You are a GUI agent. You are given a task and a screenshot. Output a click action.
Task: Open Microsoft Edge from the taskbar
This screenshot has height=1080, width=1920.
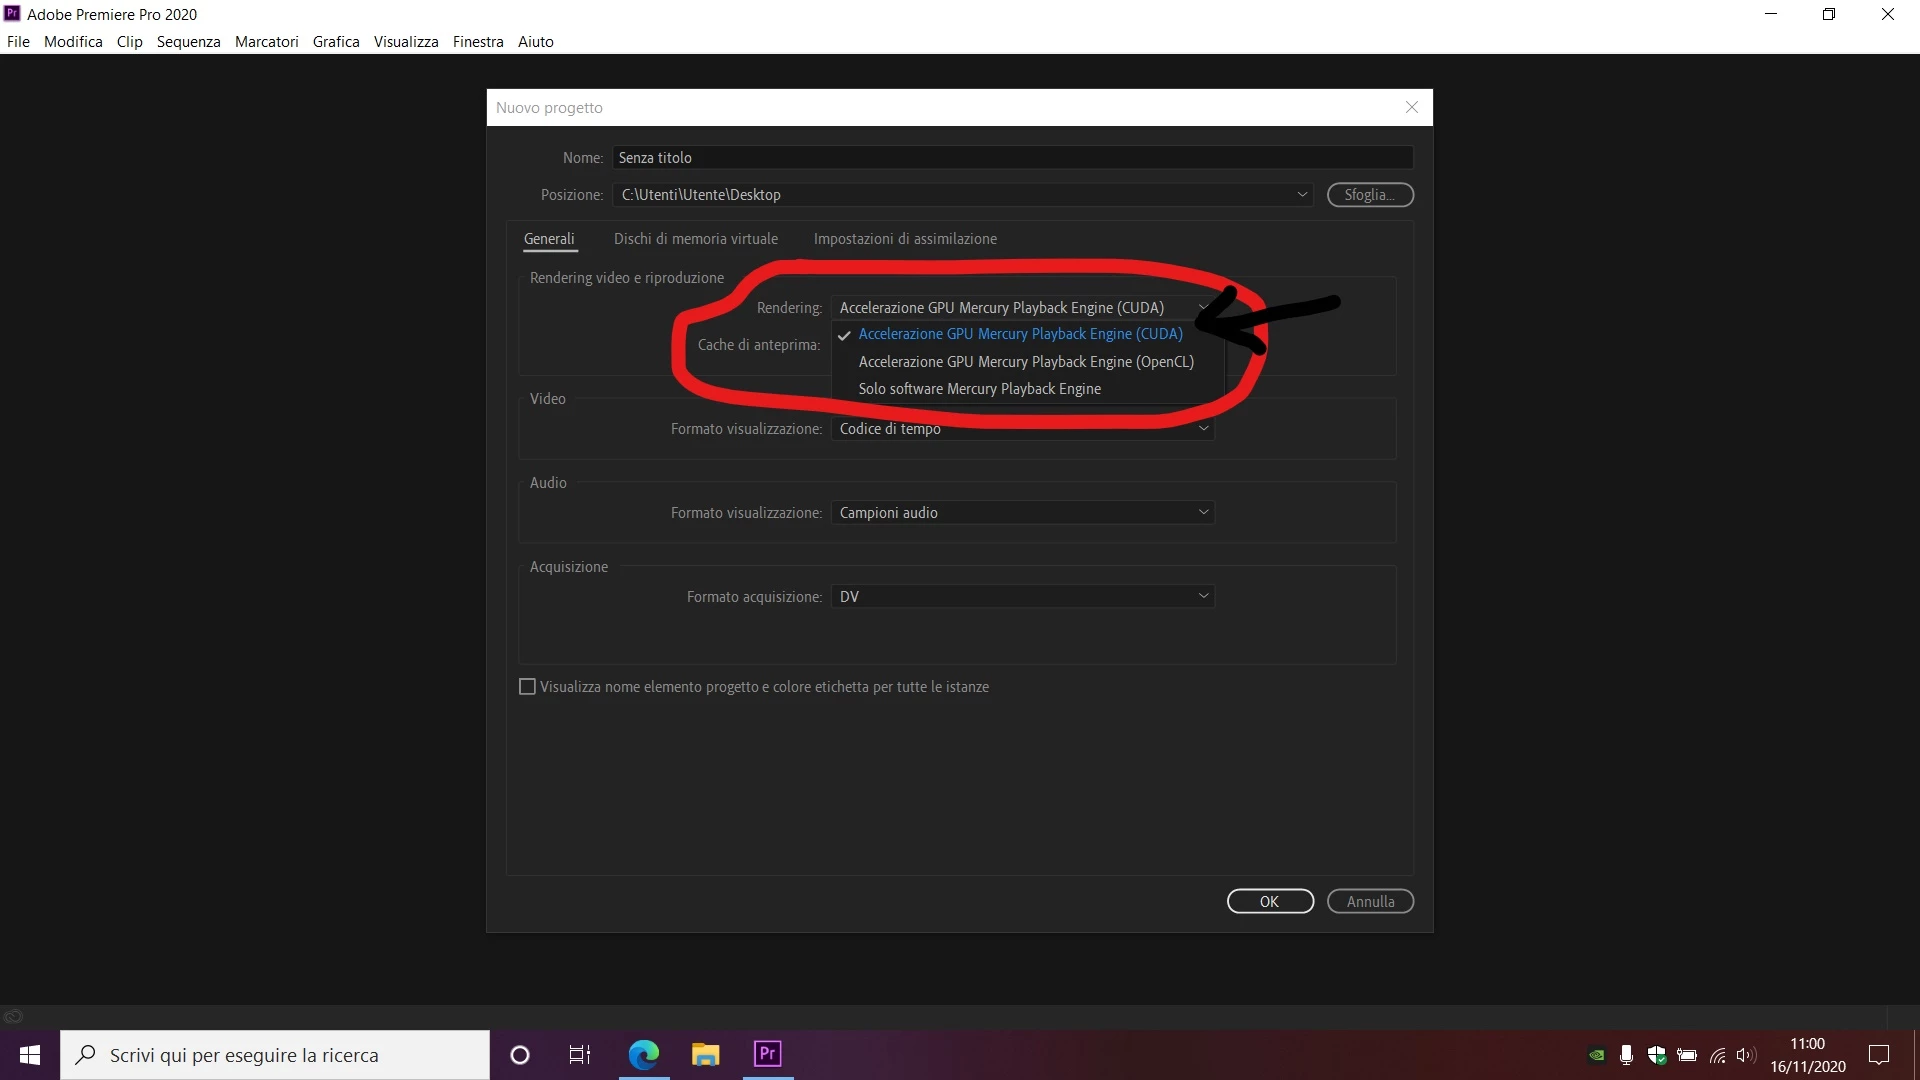pos(644,1054)
